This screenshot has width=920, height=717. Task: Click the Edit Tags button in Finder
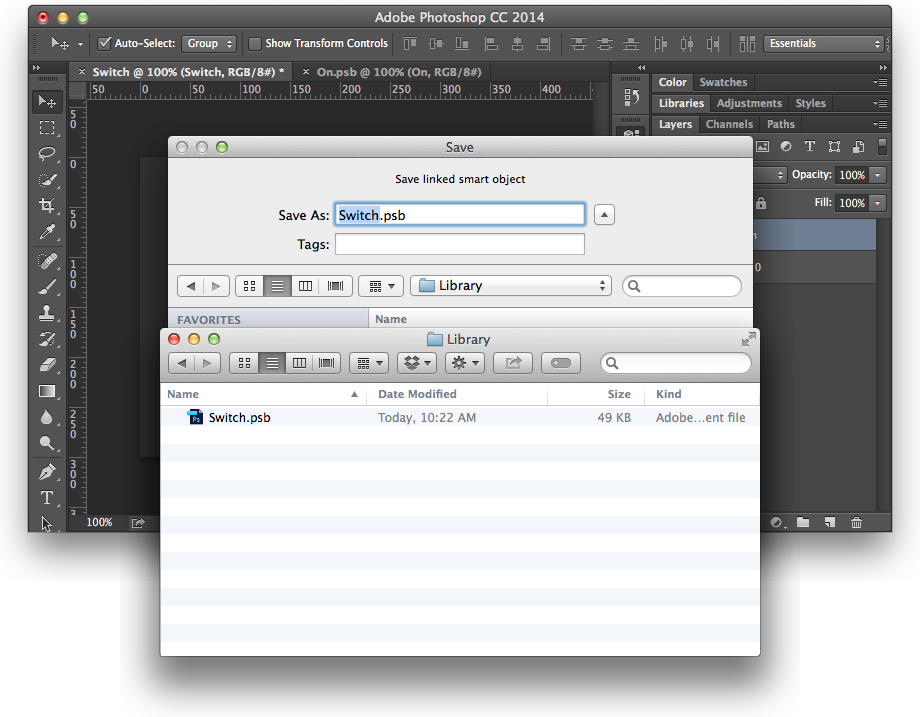click(561, 363)
